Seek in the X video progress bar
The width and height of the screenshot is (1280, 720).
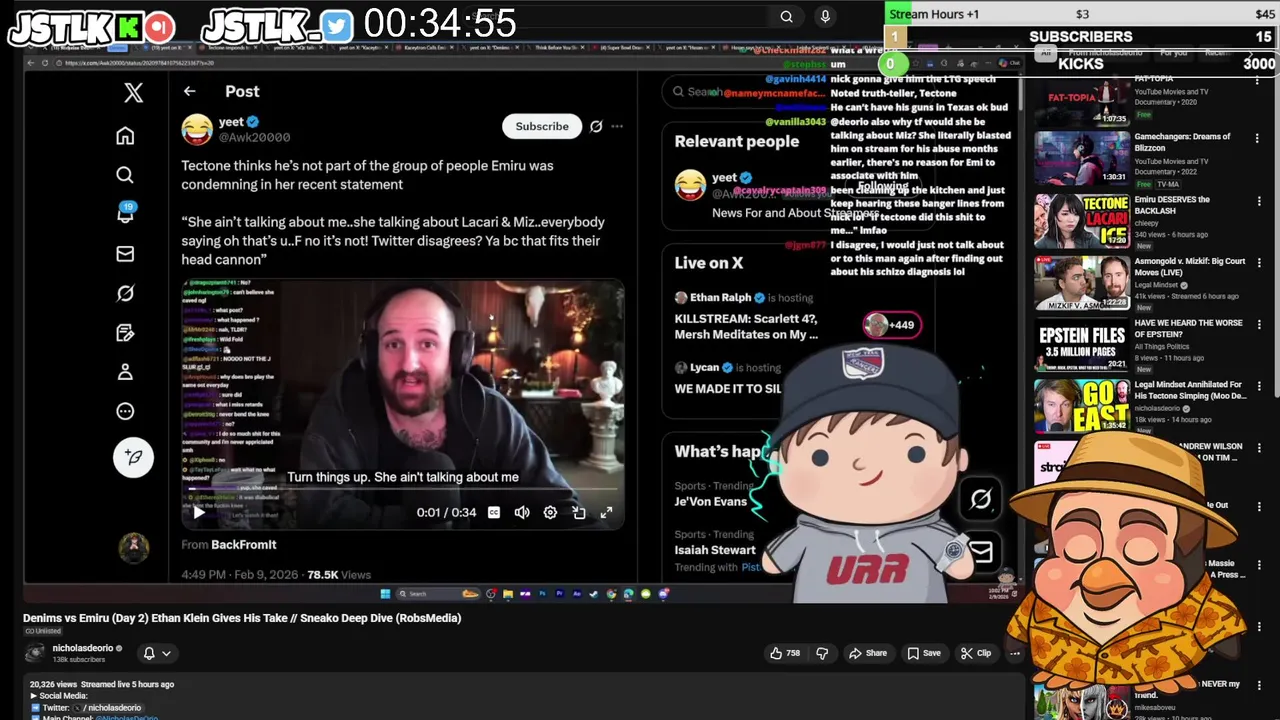tap(403, 491)
